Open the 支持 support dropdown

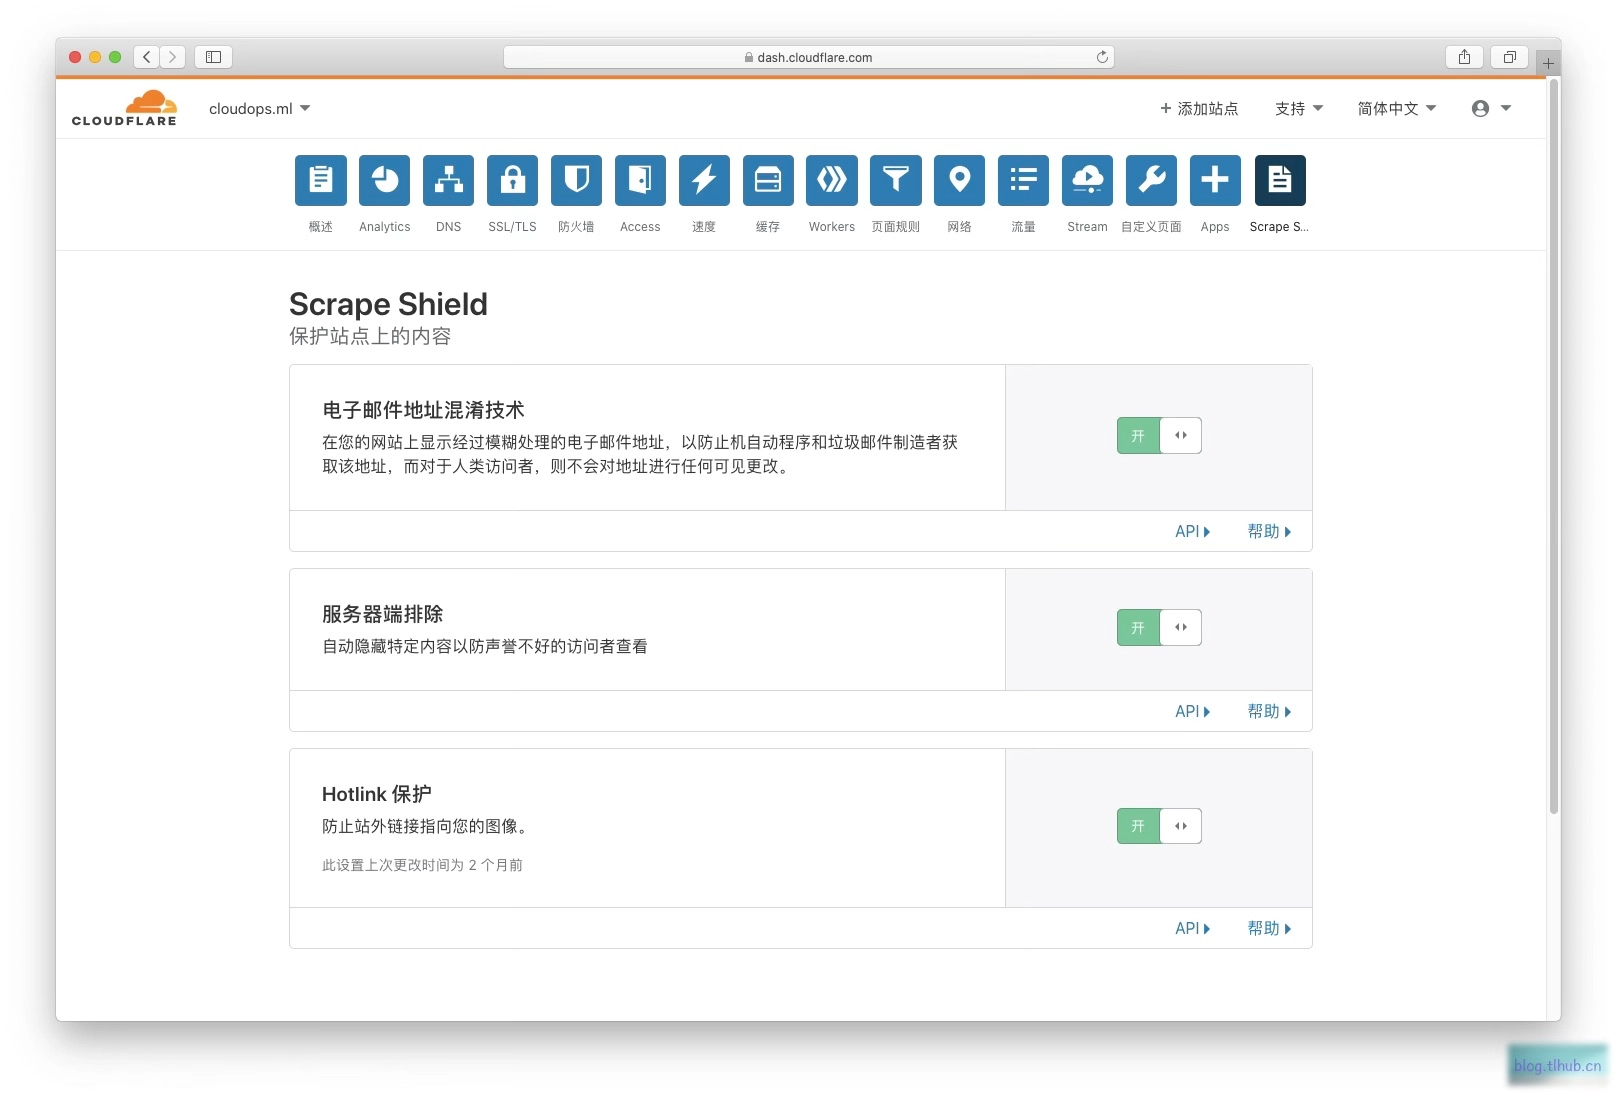[1299, 108]
